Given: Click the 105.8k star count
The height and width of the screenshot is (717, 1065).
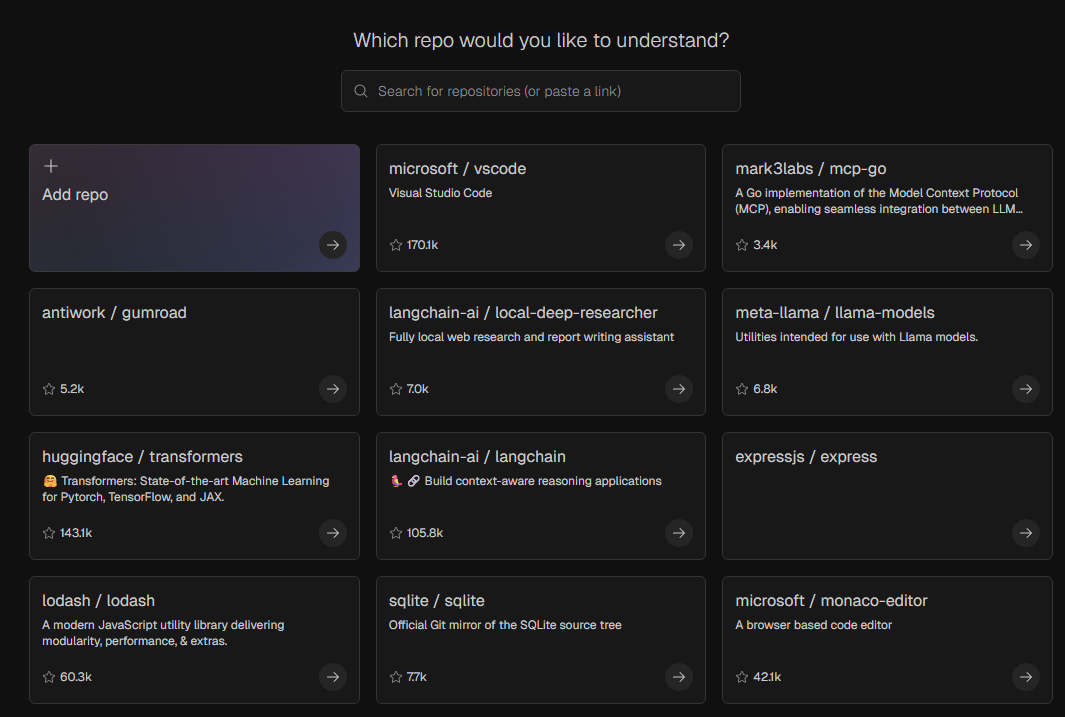Looking at the screenshot, I should (425, 533).
